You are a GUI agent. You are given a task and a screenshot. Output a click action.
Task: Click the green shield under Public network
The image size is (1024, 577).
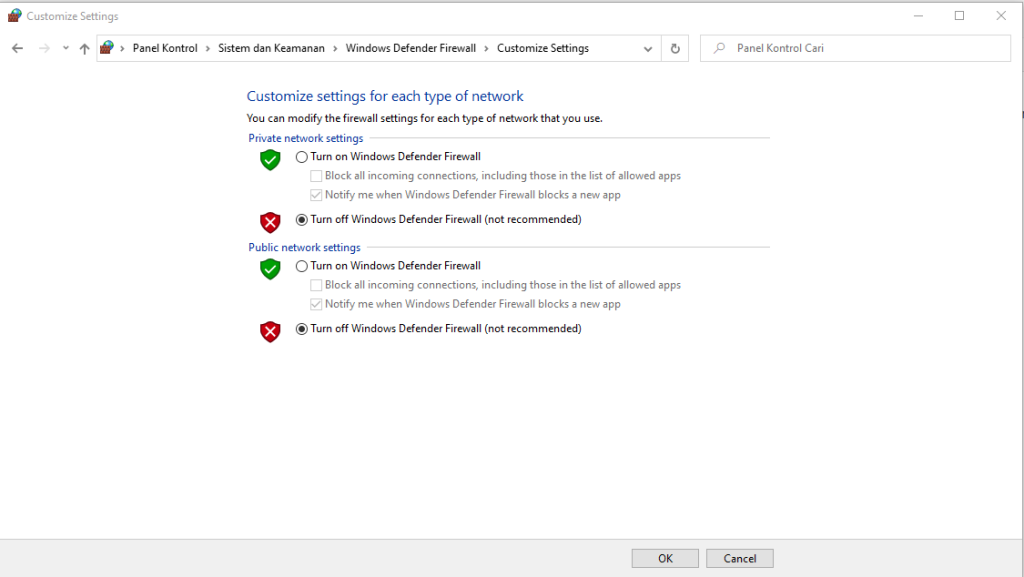270,269
